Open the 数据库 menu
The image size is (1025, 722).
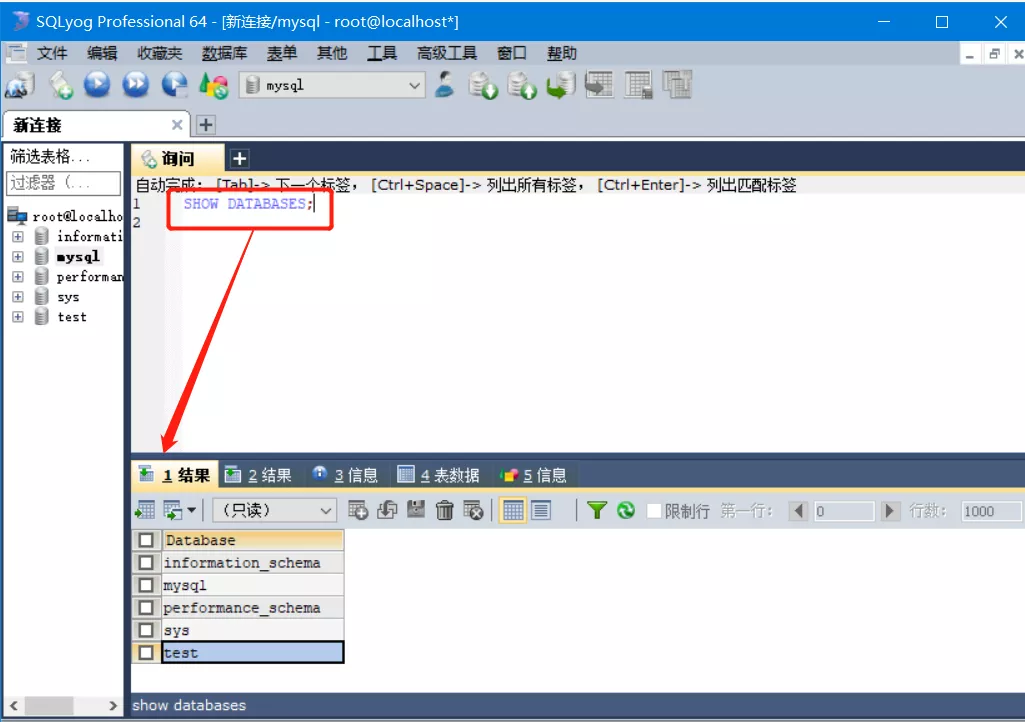pyautogui.click(x=224, y=53)
